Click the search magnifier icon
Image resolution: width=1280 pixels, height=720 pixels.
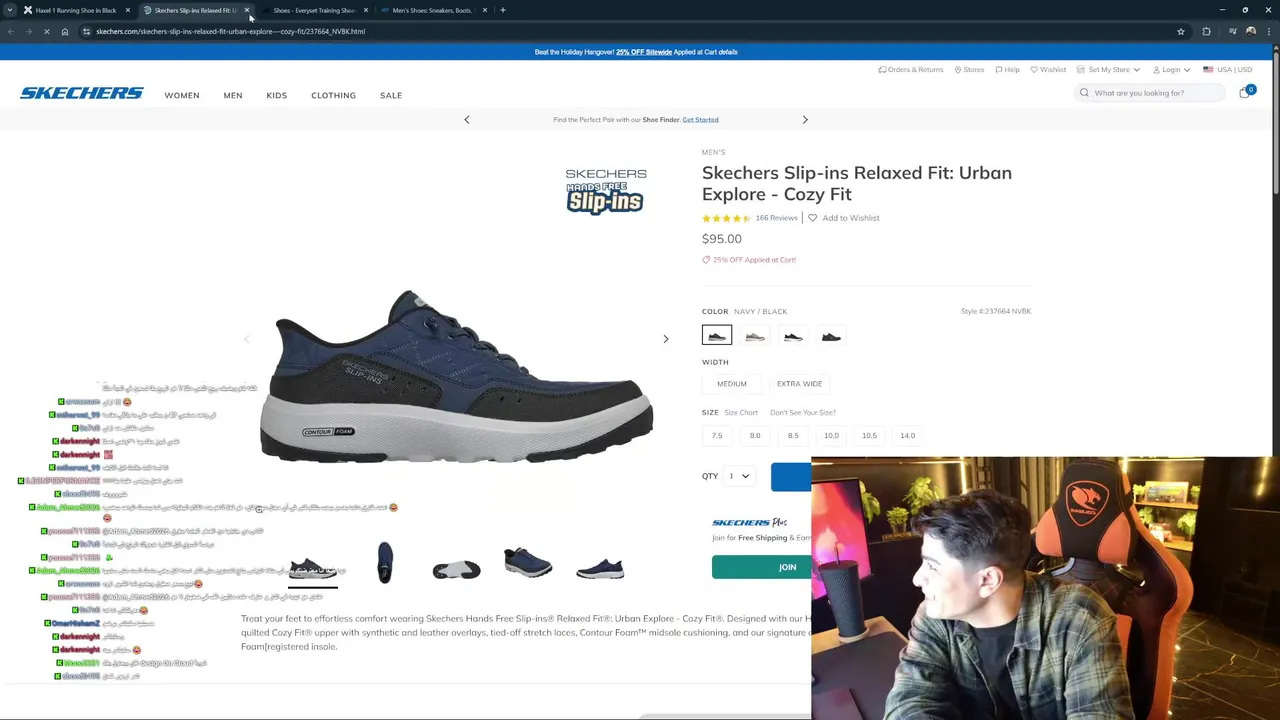pos(1084,93)
